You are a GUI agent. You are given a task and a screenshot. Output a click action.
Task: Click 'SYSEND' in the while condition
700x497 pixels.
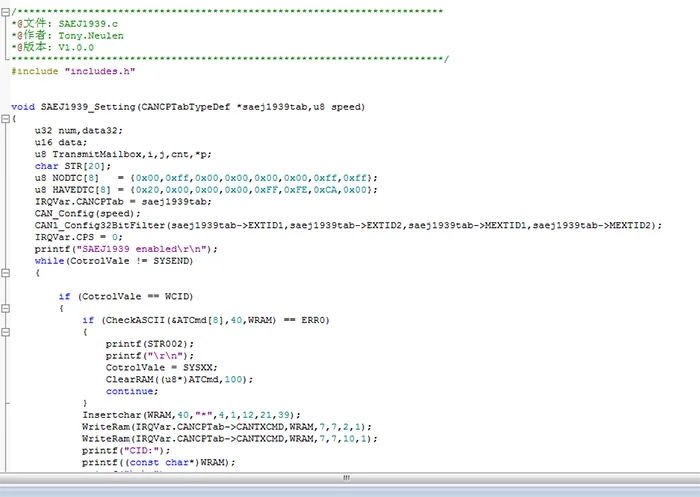[171, 261]
